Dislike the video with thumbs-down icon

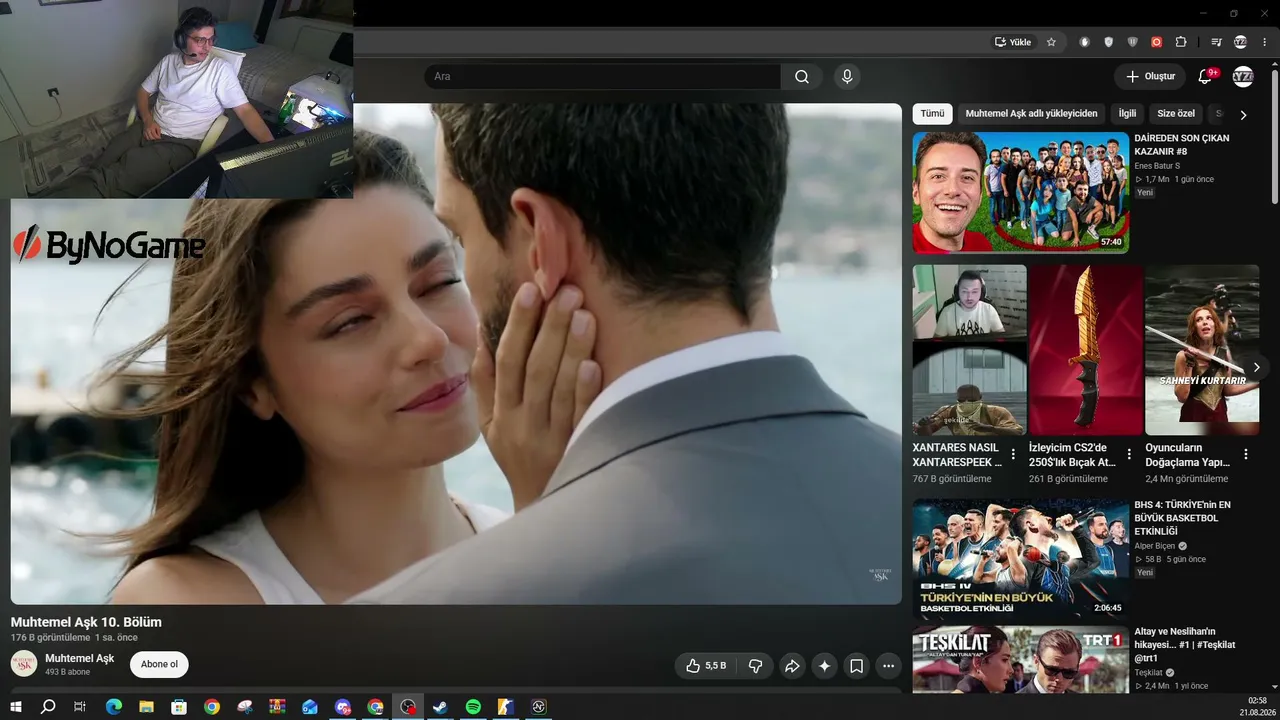[x=756, y=666]
